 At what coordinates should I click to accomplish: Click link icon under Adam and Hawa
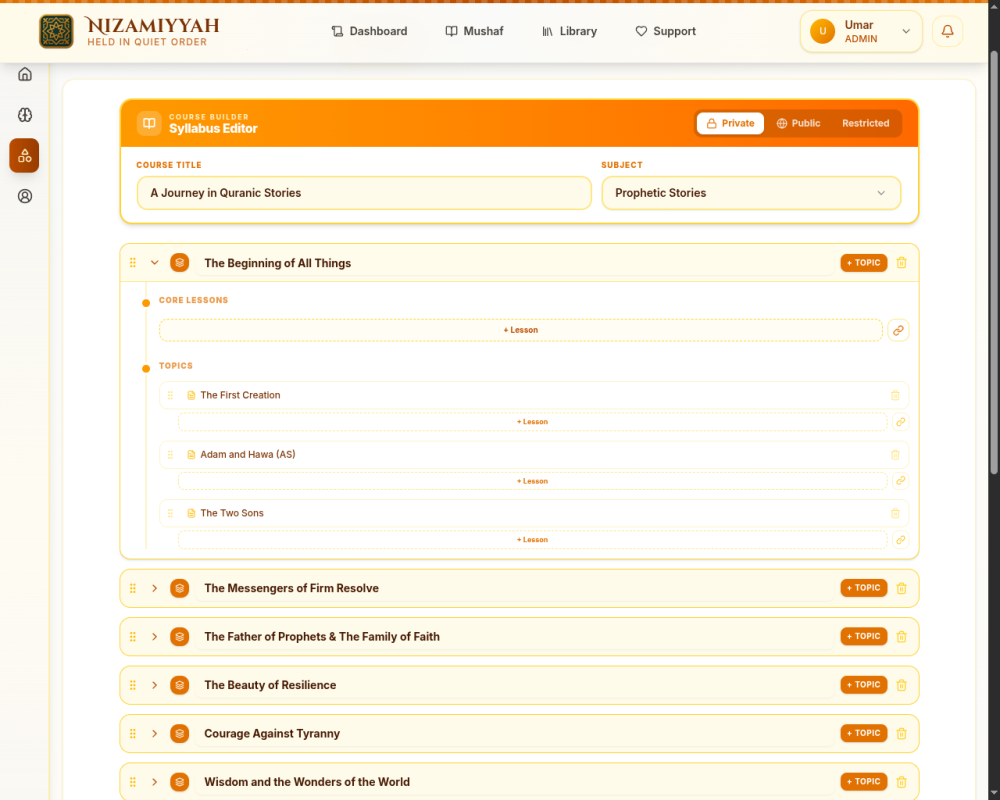tap(901, 481)
